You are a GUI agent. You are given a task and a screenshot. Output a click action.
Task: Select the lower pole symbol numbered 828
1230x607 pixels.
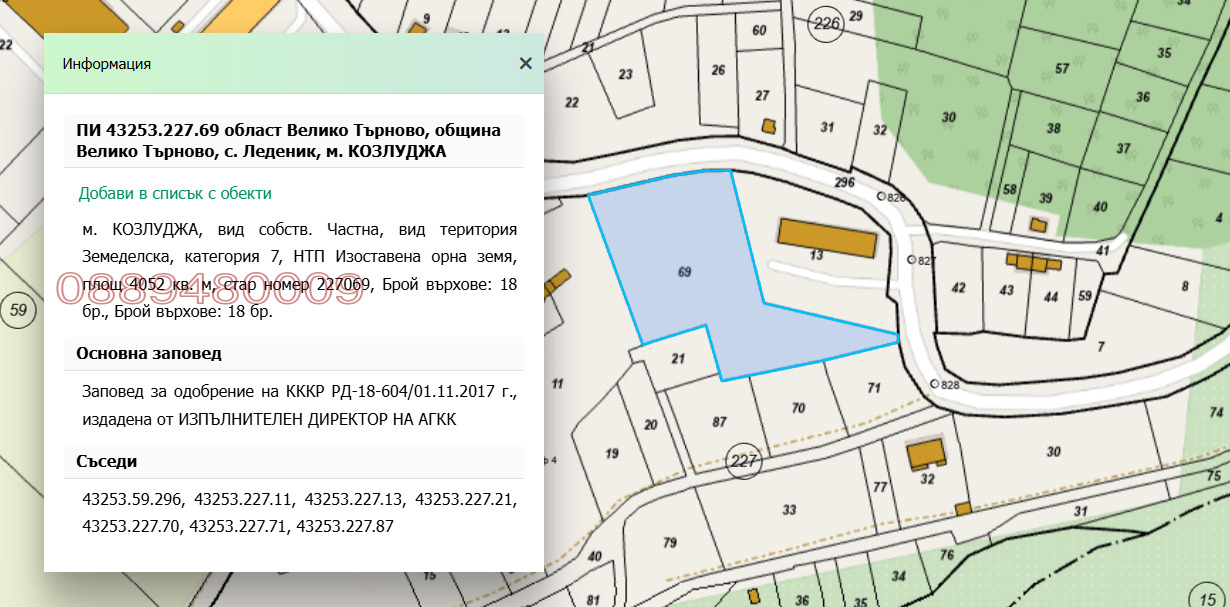pos(935,382)
